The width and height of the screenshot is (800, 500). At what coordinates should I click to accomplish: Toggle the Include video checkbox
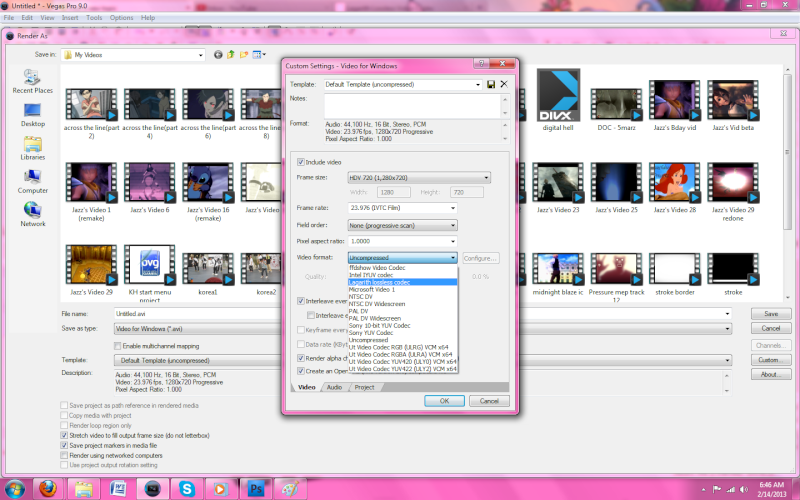[301, 162]
